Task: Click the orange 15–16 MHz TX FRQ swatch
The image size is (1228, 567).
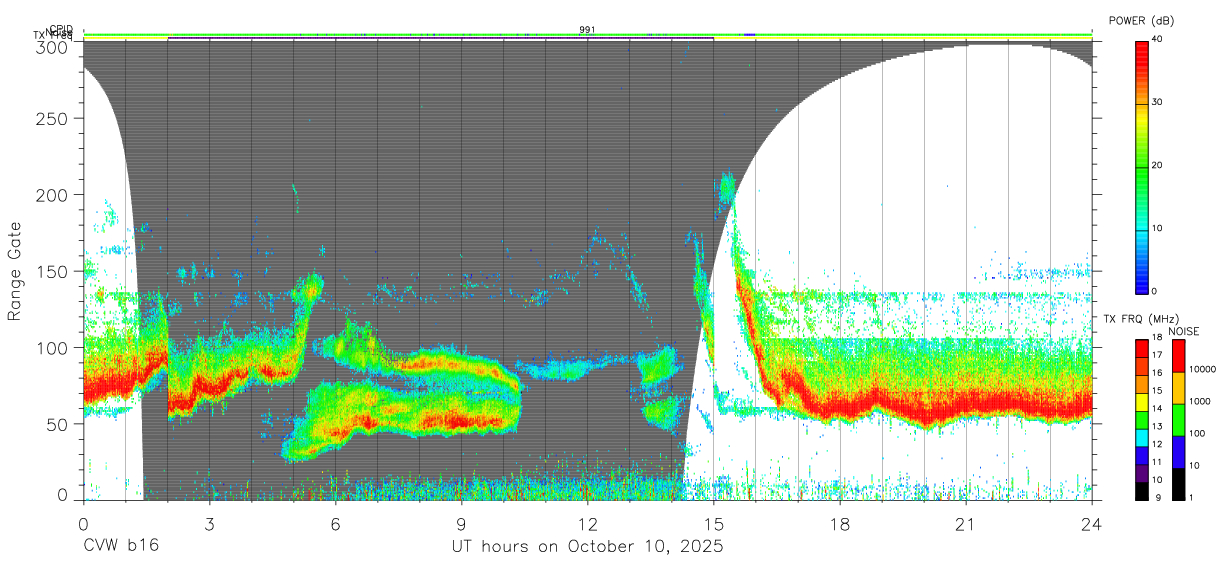Action: [x=1142, y=382]
